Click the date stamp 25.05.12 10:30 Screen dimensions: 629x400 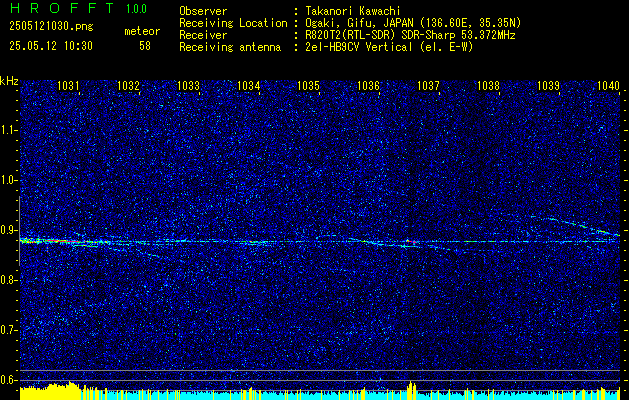click(x=51, y=46)
